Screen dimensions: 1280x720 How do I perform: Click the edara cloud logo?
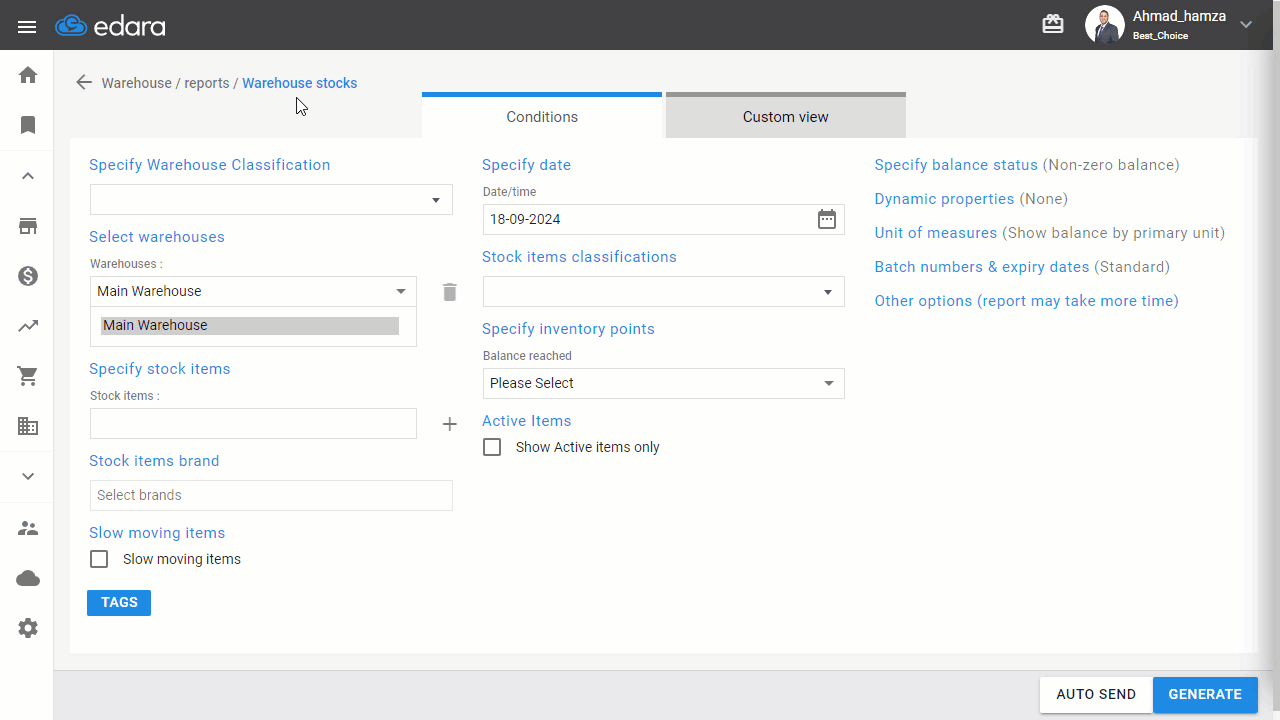[x=110, y=25]
